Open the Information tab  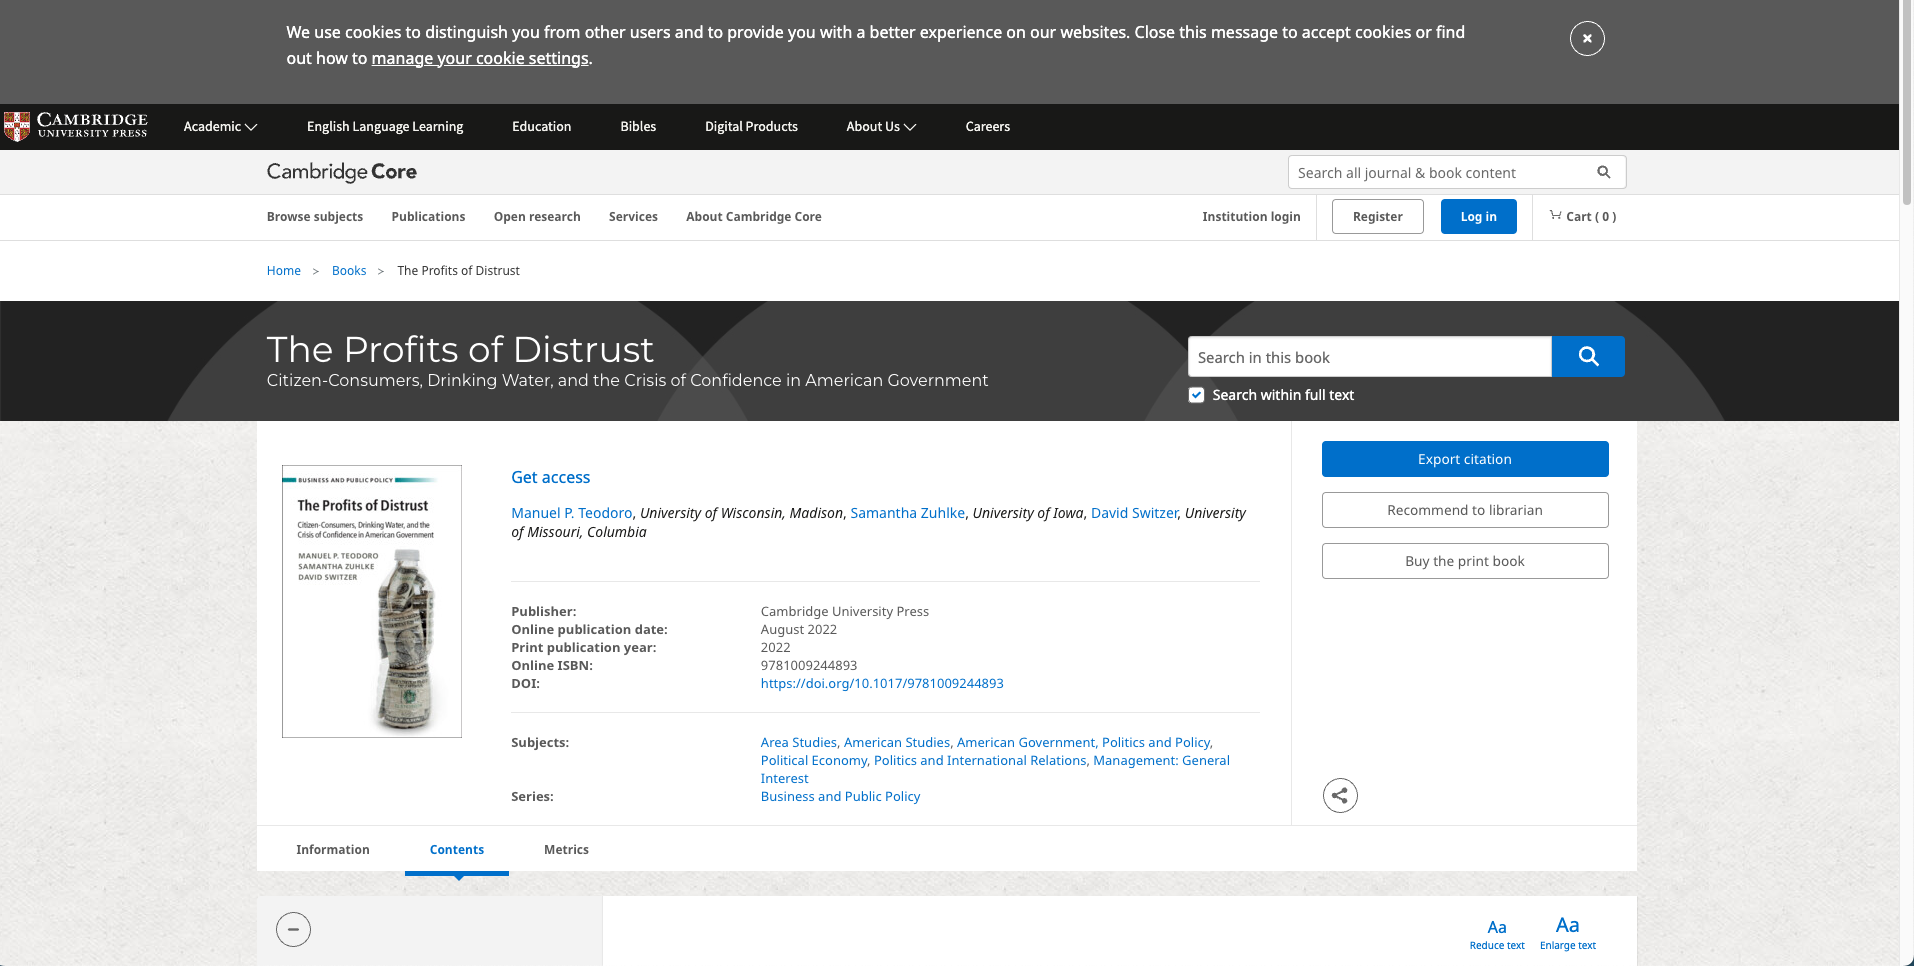click(332, 849)
